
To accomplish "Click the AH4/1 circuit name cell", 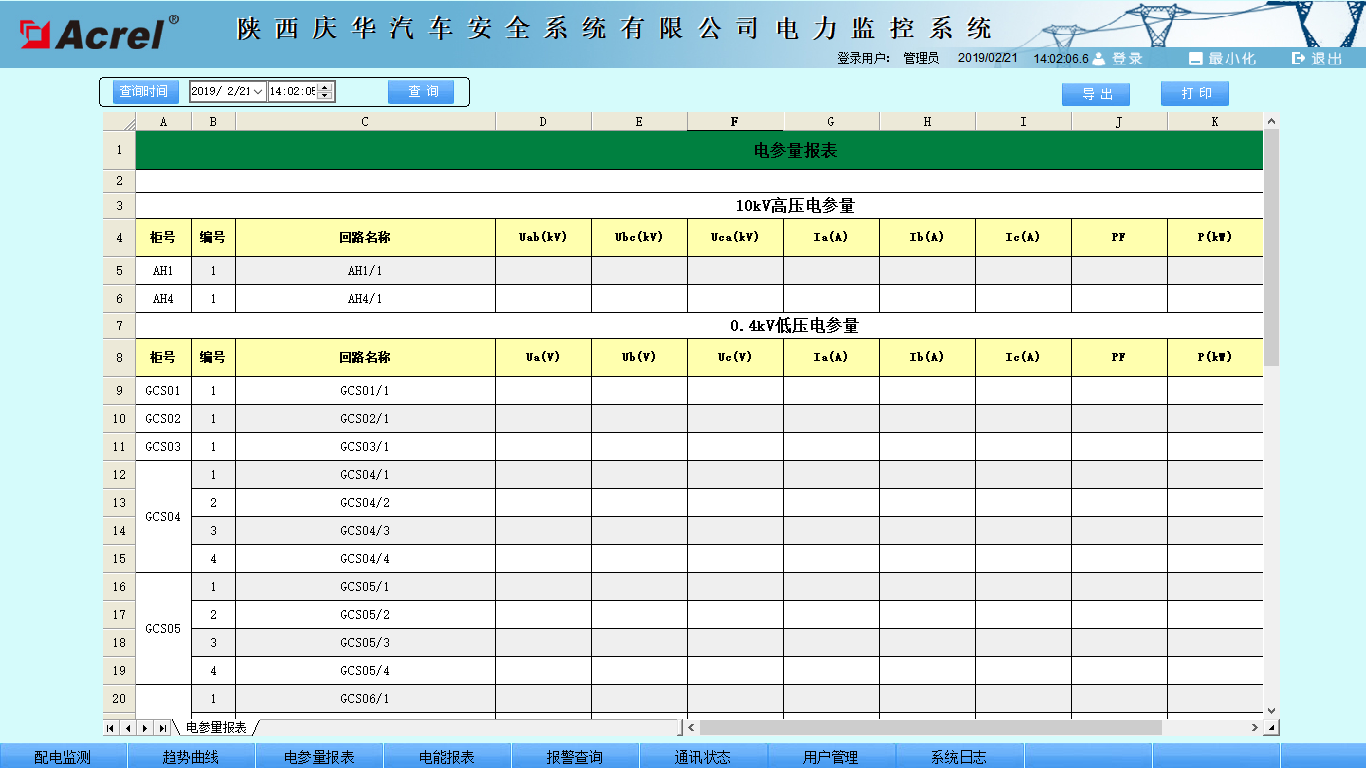I will 365,299.
